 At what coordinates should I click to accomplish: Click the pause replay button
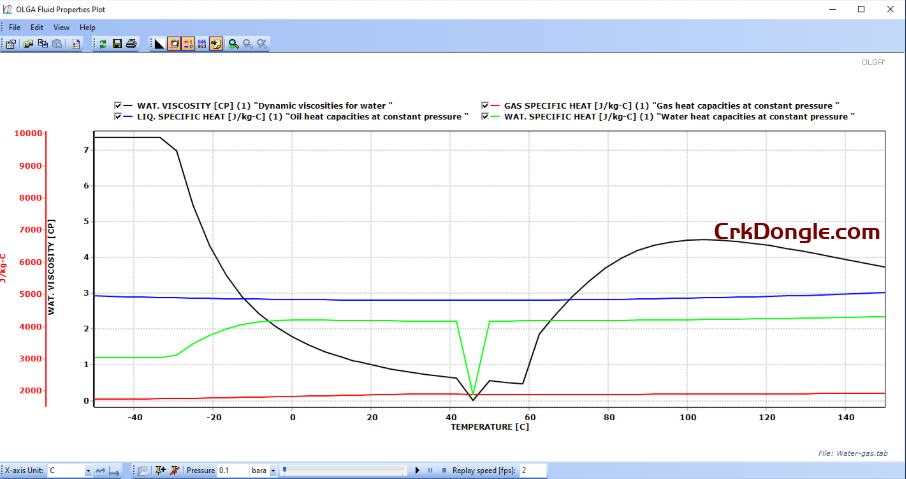pos(430,470)
